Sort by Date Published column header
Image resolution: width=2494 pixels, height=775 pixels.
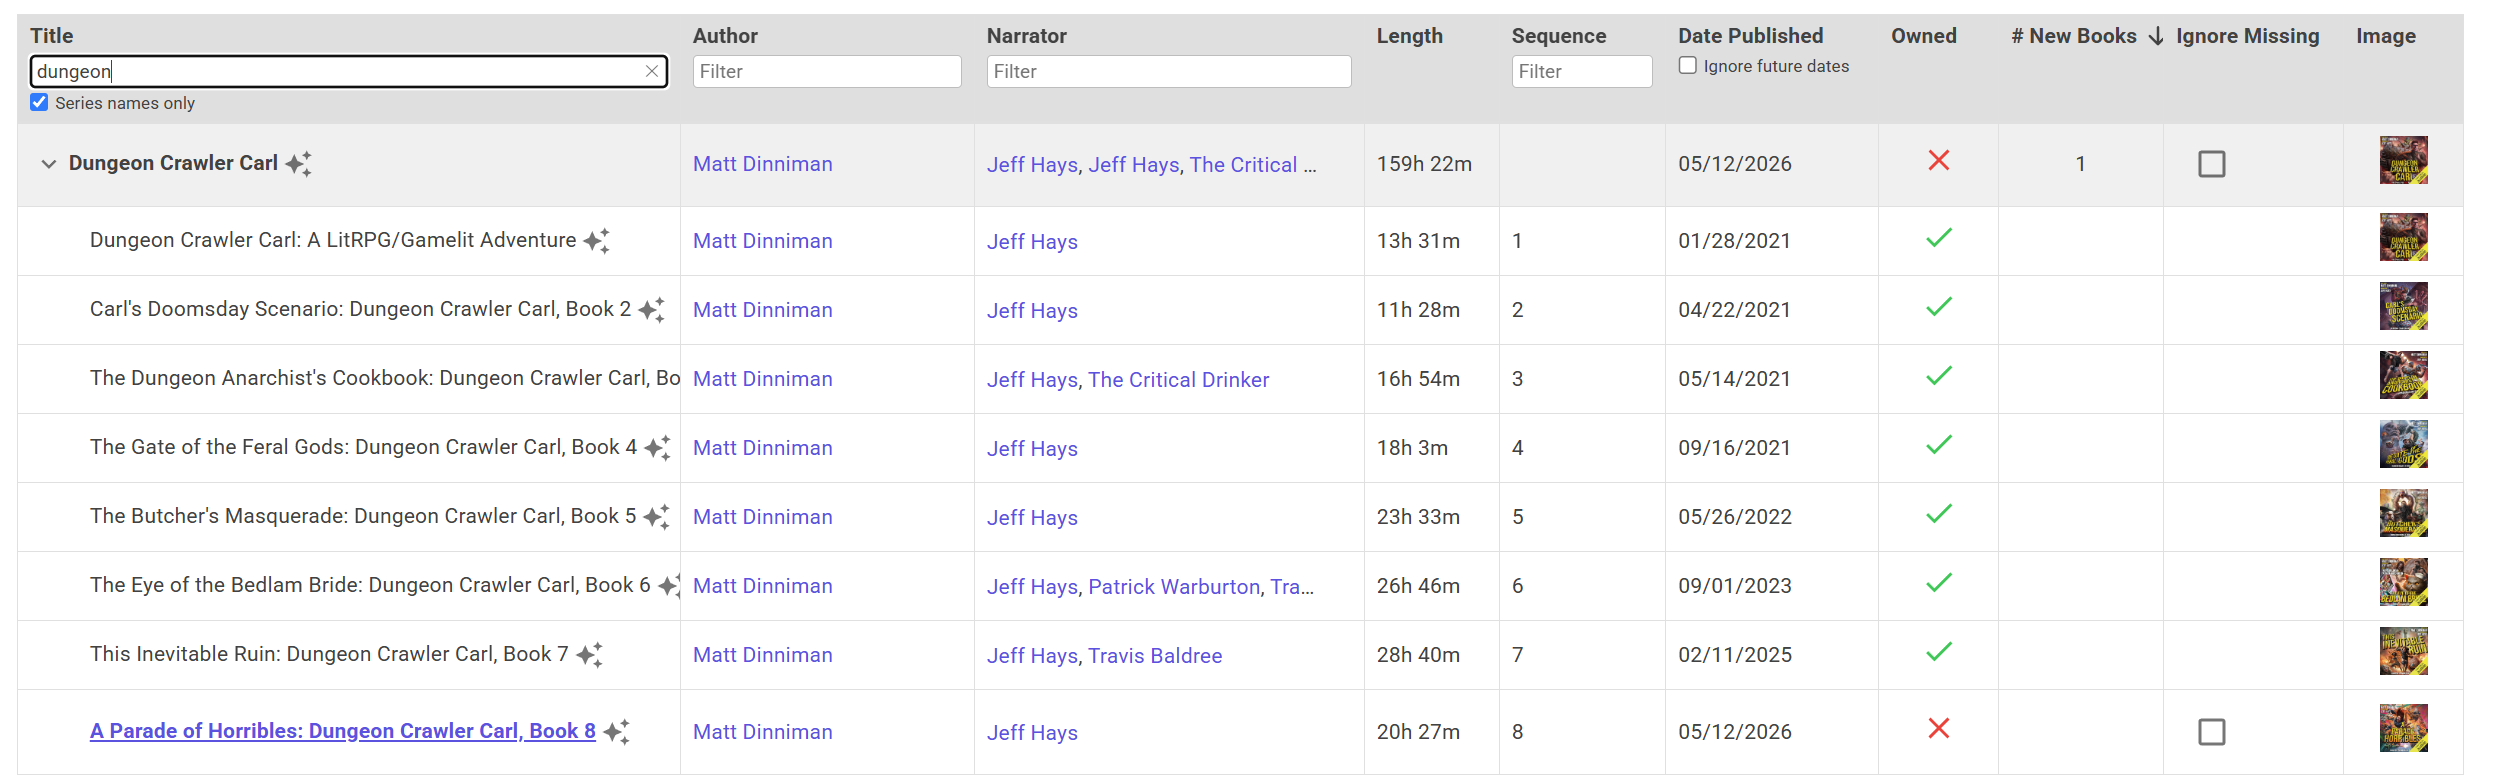1750,36
